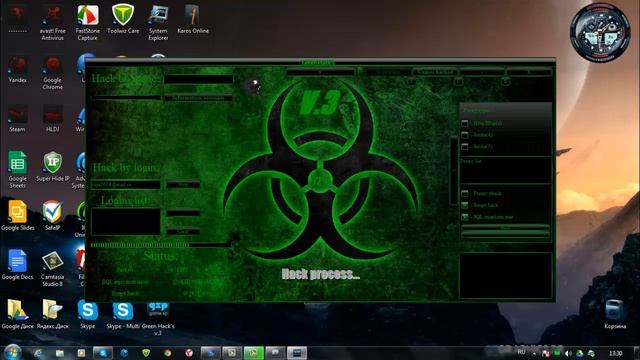Select Karos Online desktop icon

tap(193, 20)
